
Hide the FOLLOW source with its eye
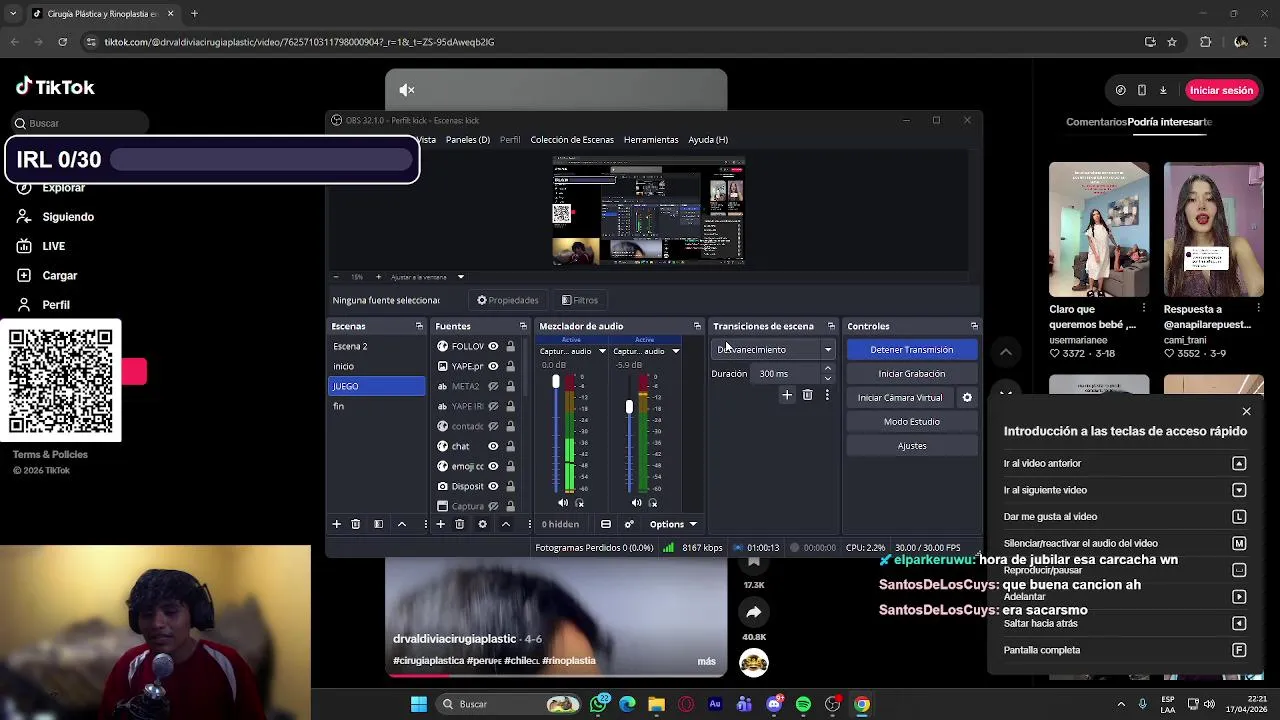point(493,346)
